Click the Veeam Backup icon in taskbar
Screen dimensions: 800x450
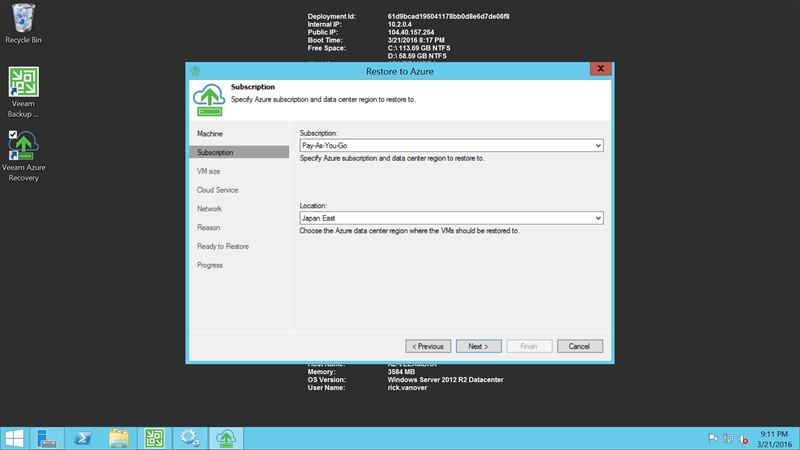[153, 437]
